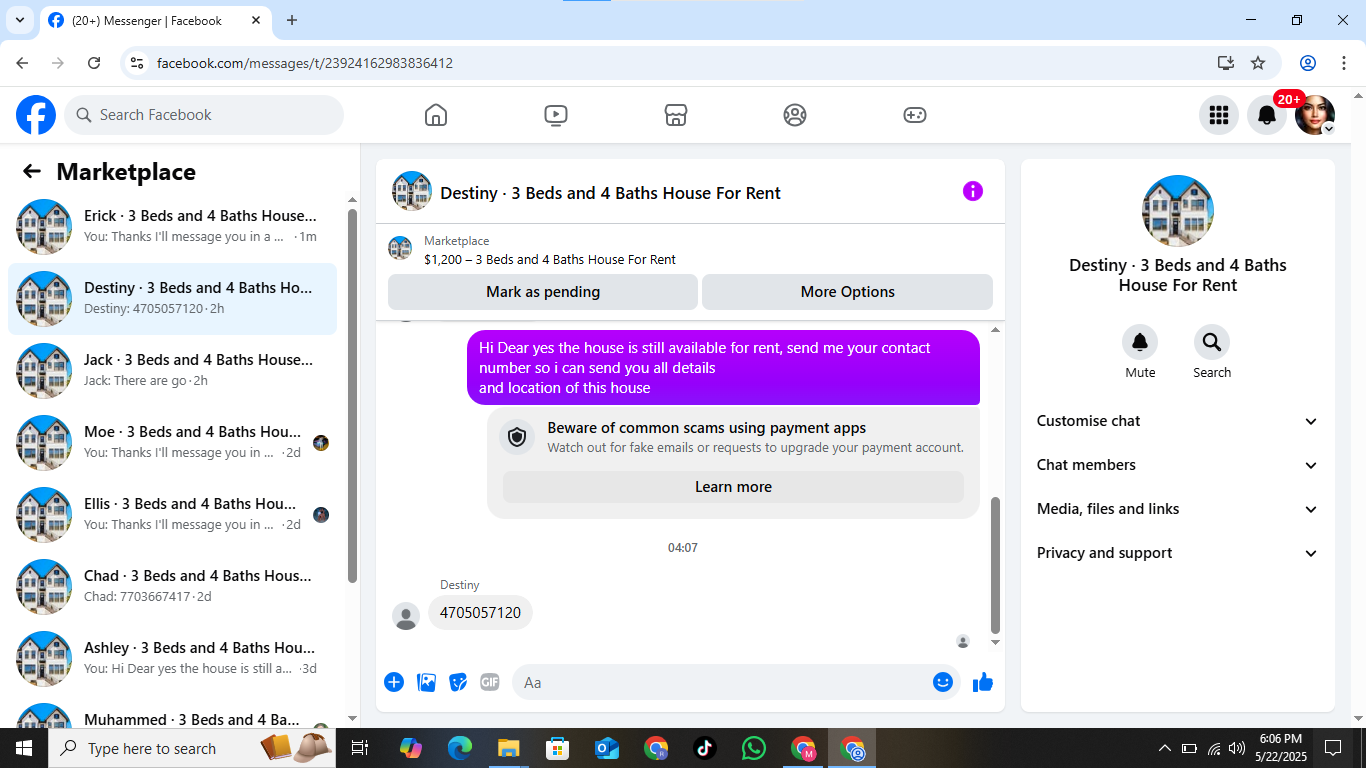
Task: Open the purple conversation information icon
Action: pyautogui.click(x=973, y=191)
